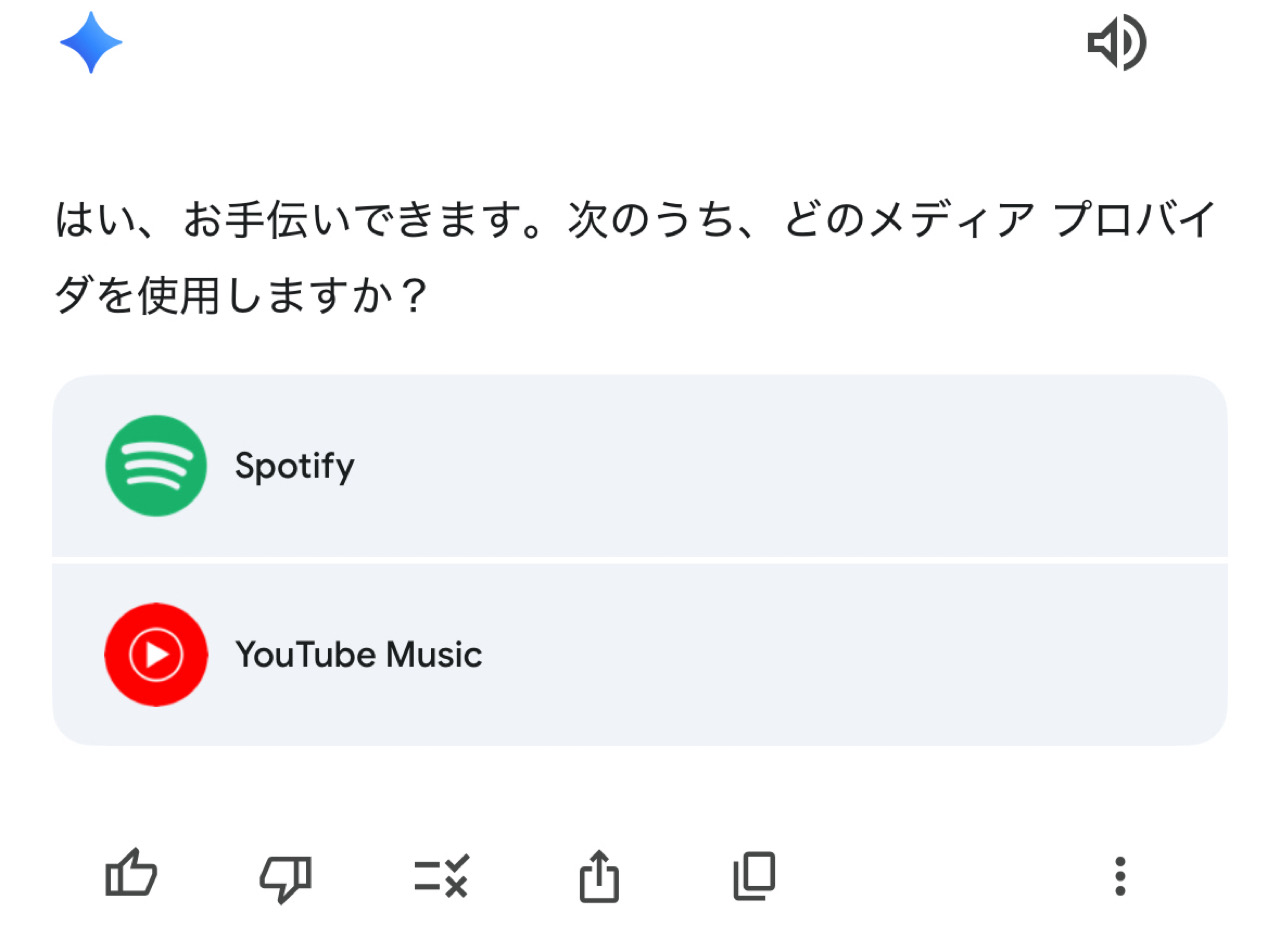Select the Spotify text label
The height and width of the screenshot is (926, 1280).
(x=295, y=466)
